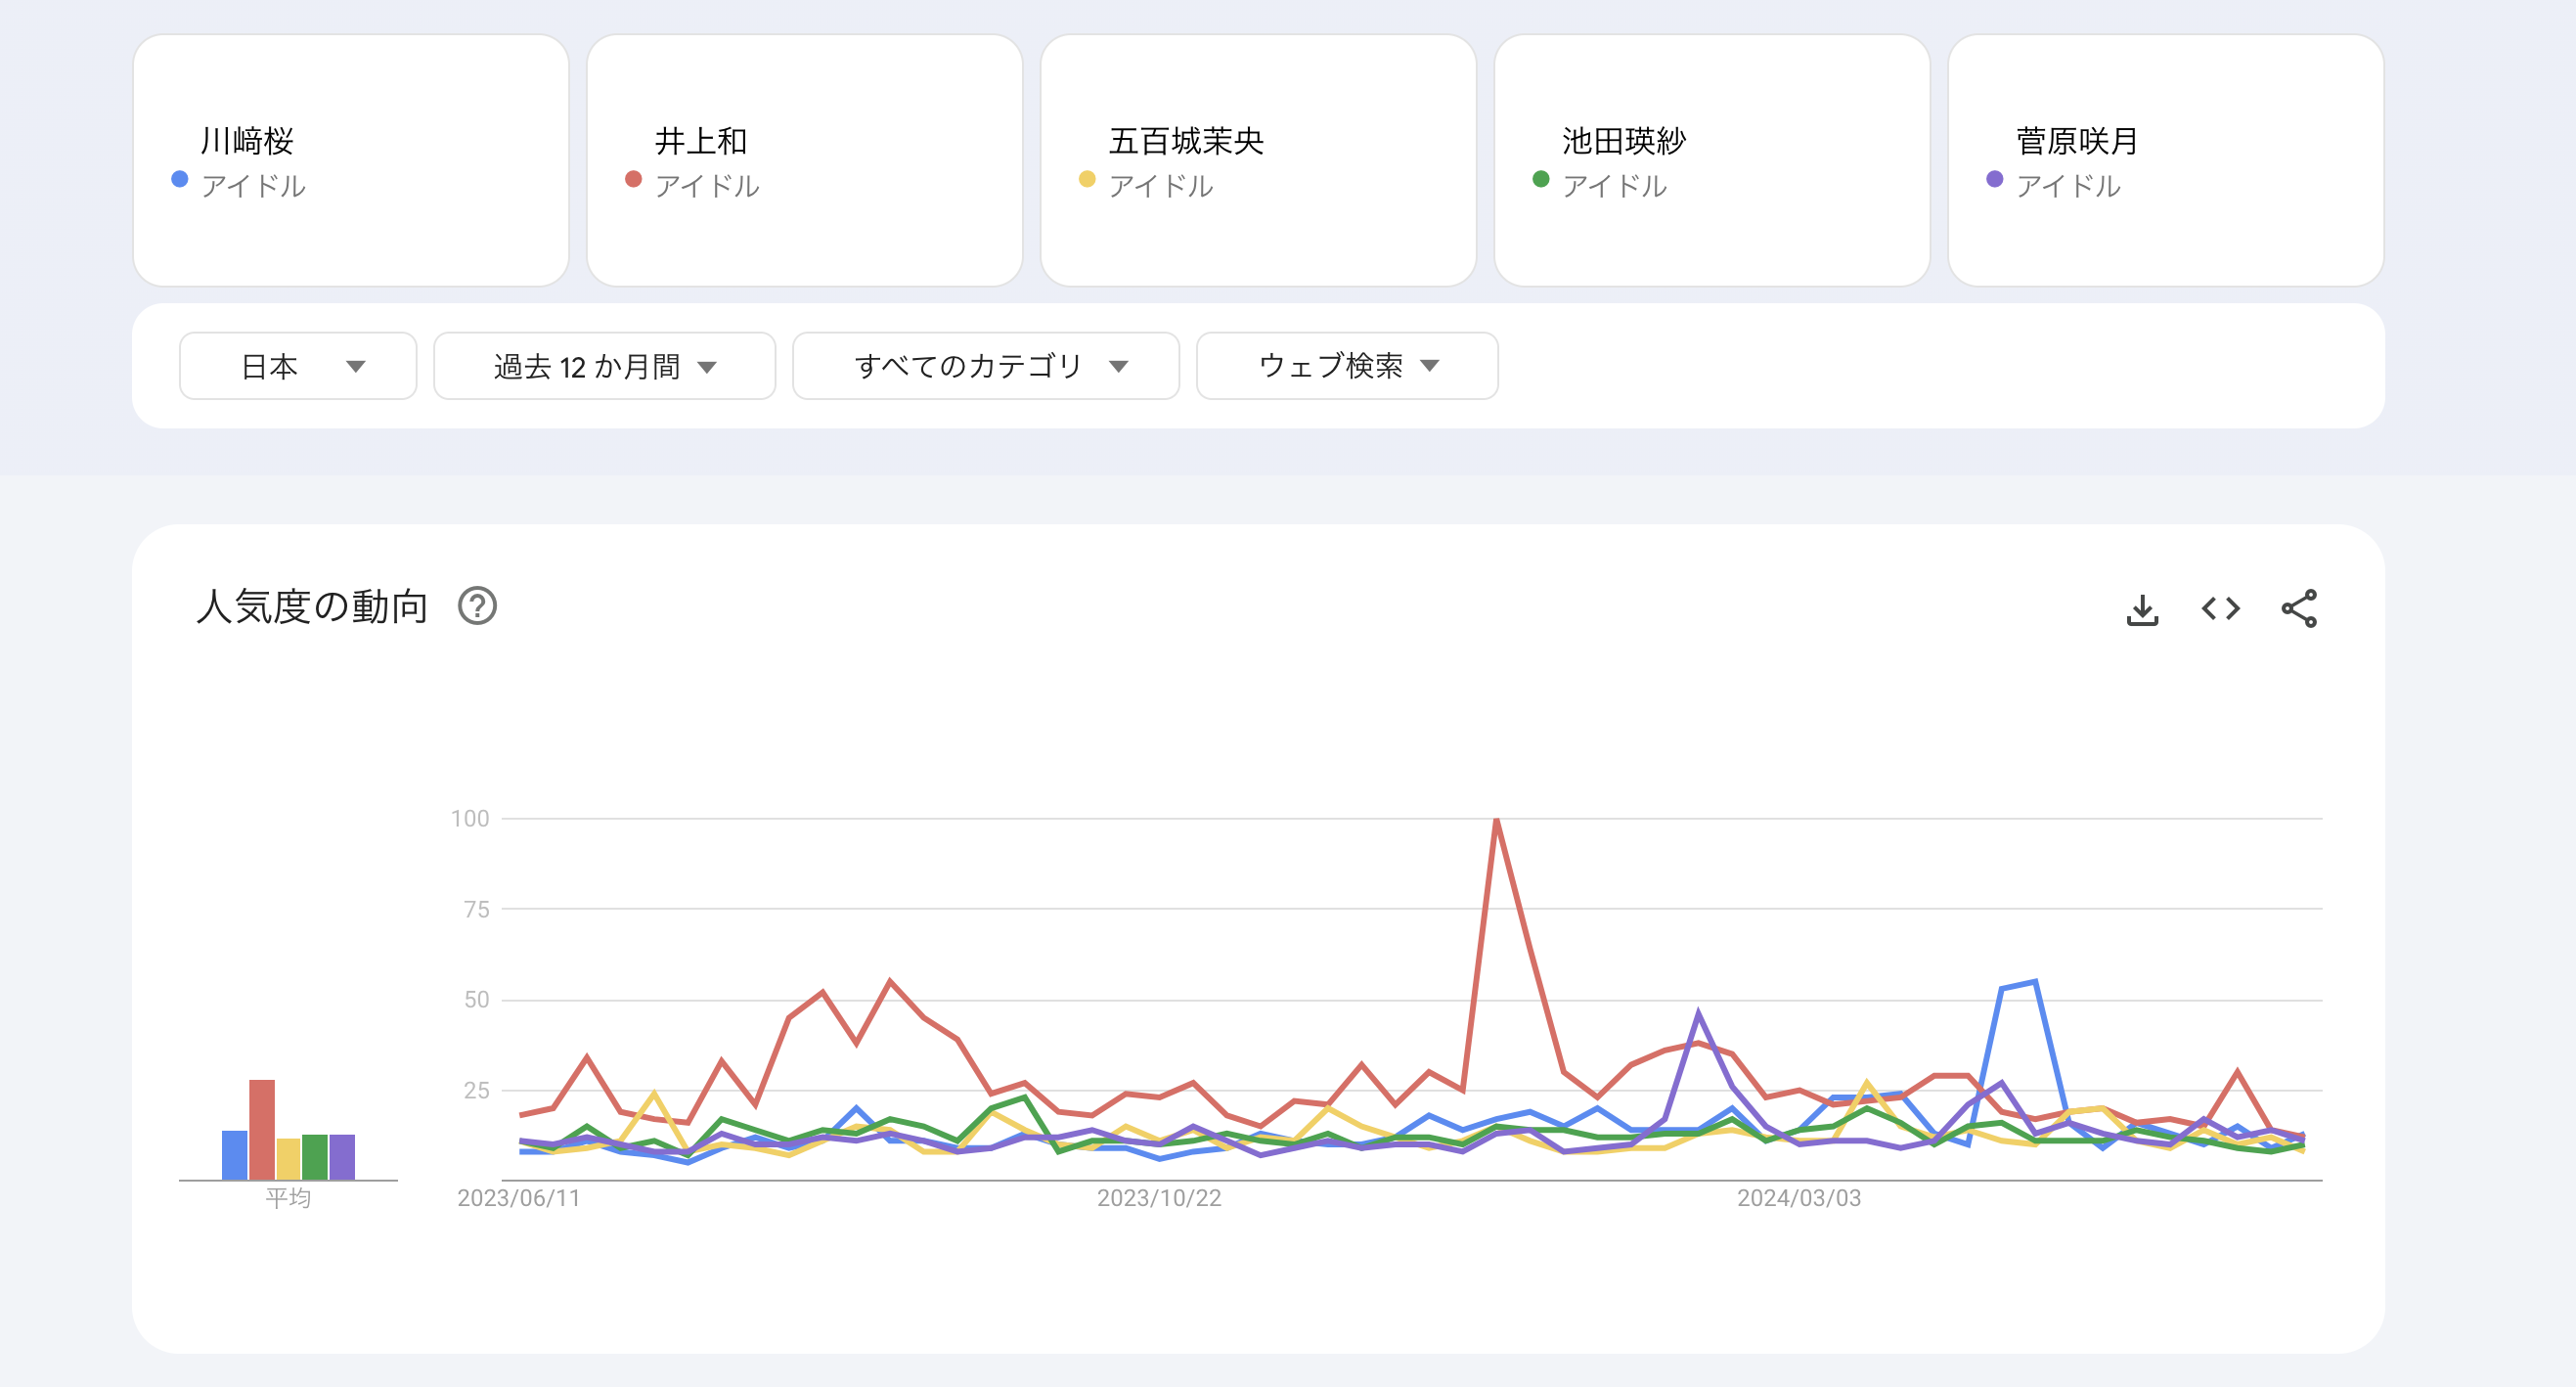
Task: Click the yellow dot for 五百城茉央
Action: pyautogui.click(x=1087, y=179)
